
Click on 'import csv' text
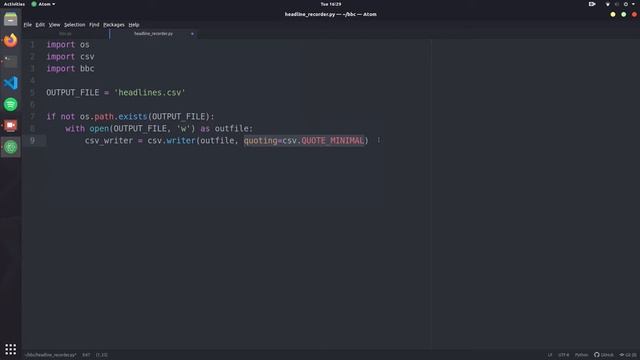point(70,57)
